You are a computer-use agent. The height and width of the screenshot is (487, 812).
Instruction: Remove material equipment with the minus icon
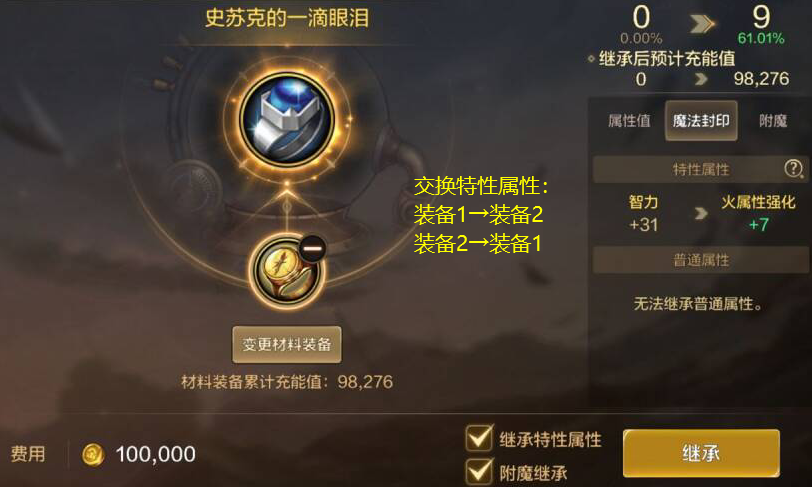pos(312,249)
